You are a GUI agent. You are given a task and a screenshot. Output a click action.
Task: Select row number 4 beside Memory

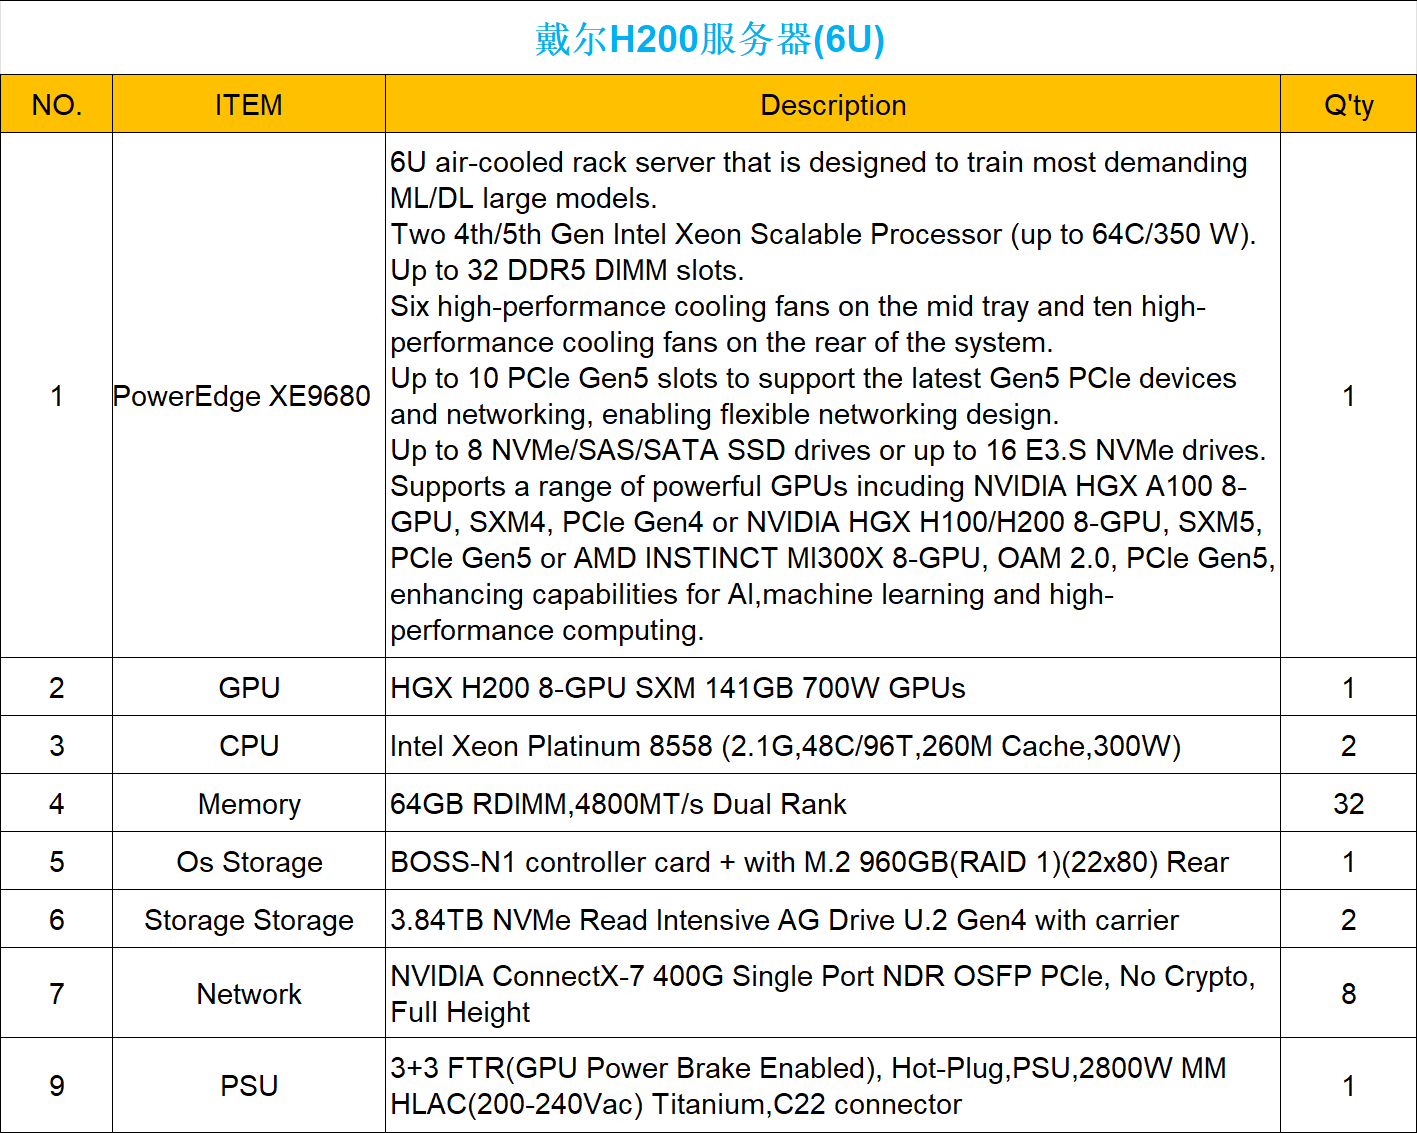(57, 803)
